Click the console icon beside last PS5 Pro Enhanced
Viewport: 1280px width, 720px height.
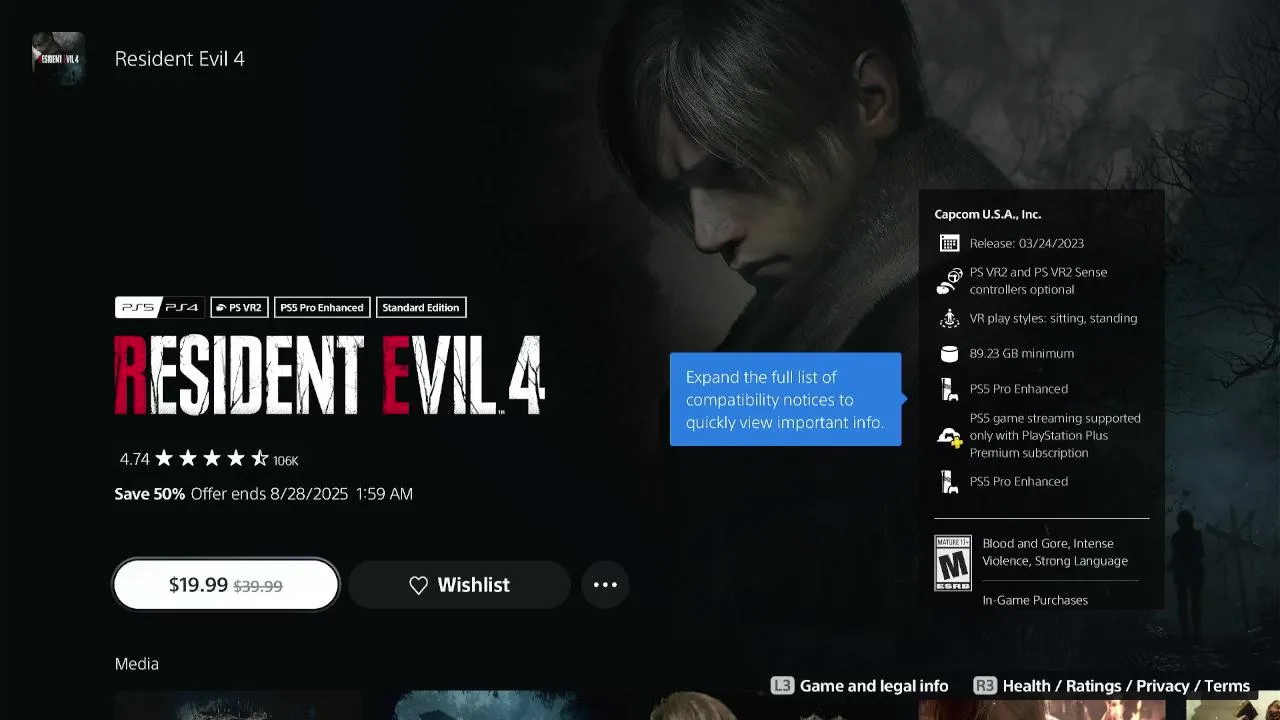[949, 482]
